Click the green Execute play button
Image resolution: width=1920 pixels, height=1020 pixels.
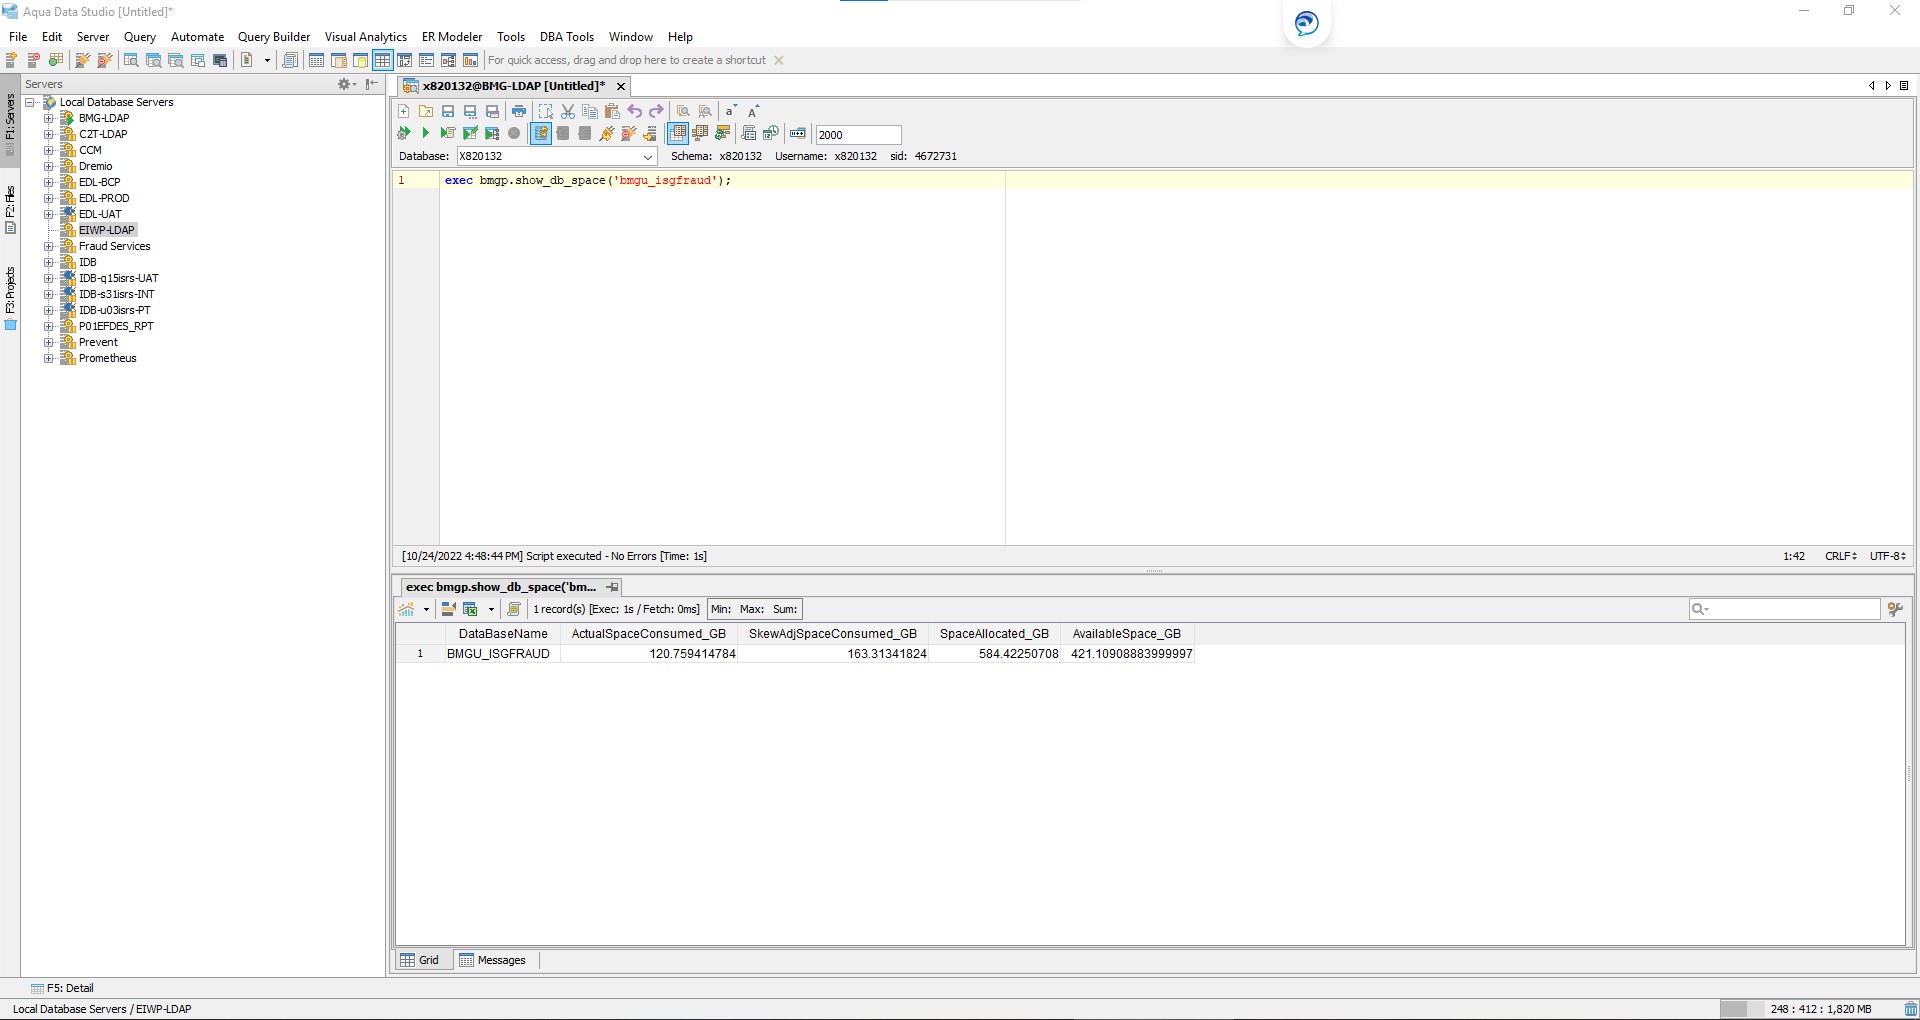(425, 133)
